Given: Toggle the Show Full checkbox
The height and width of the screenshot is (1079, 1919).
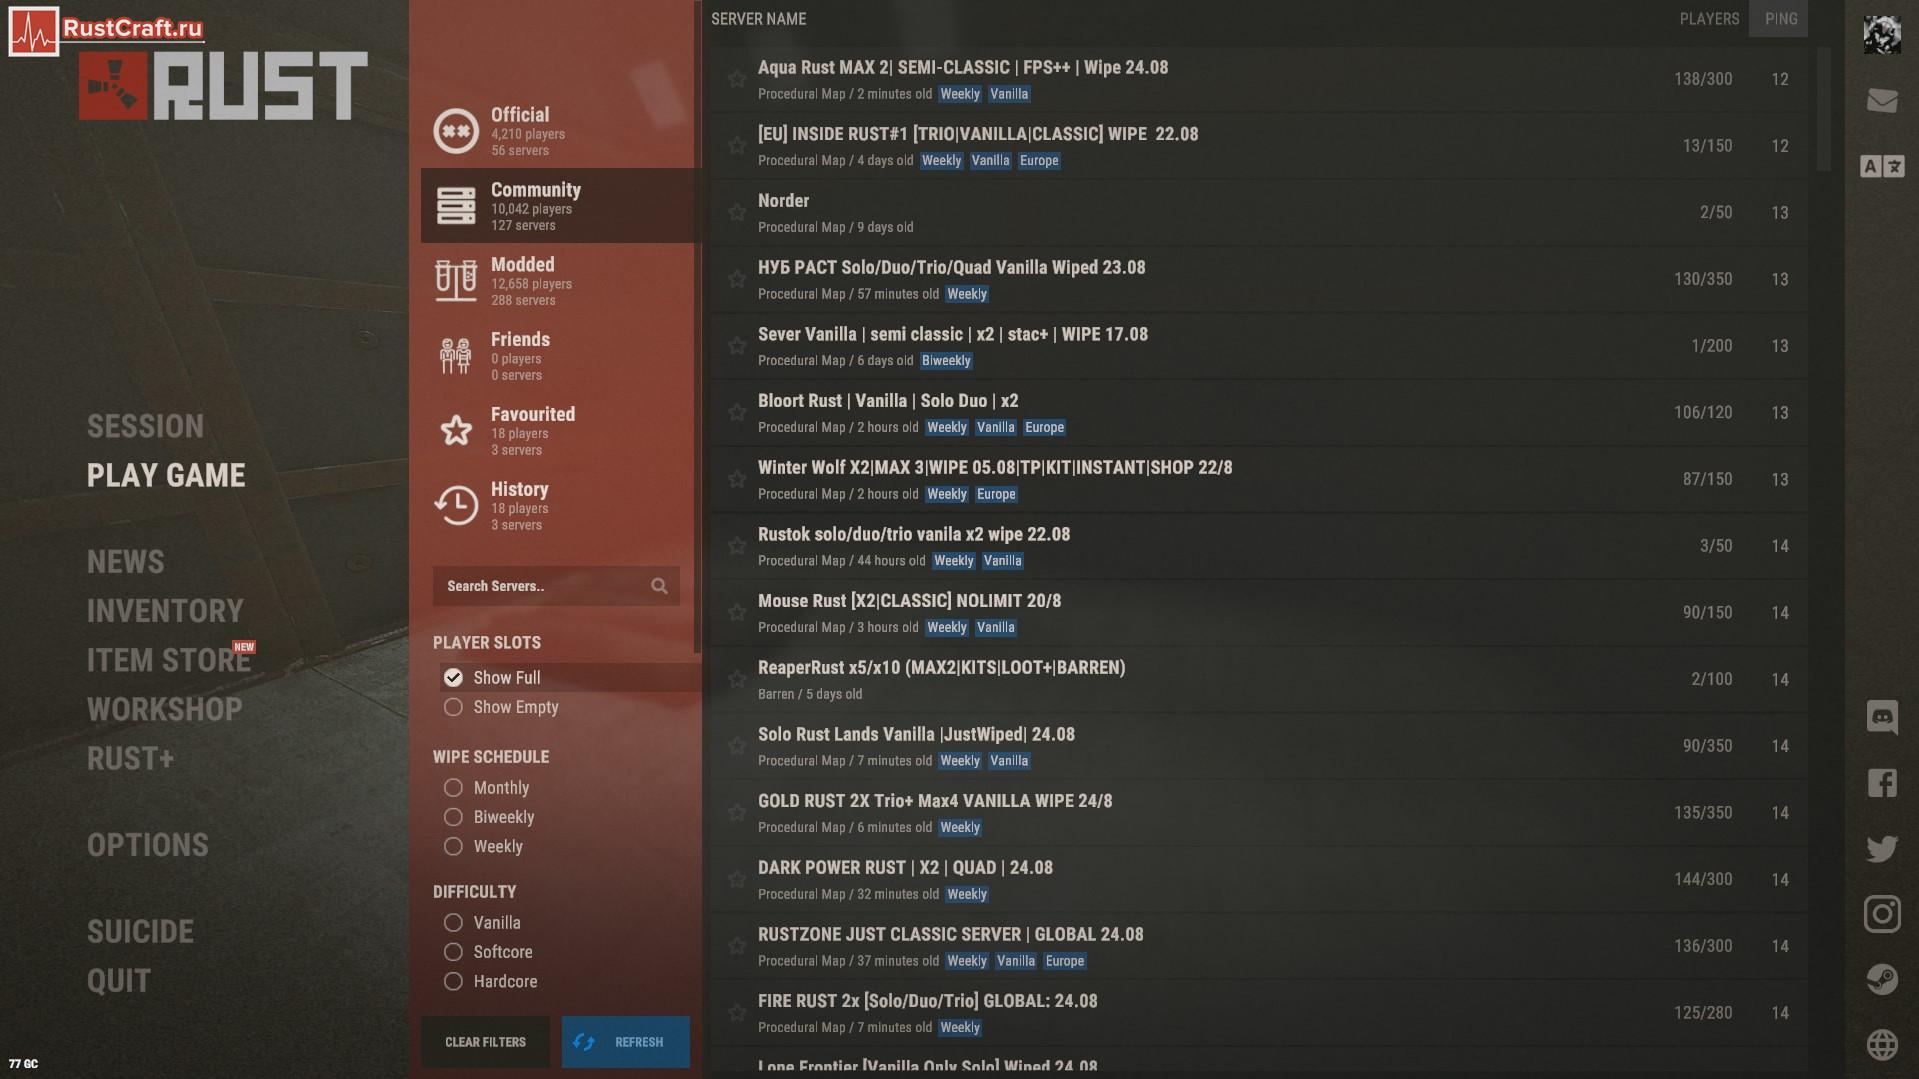Looking at the screenshot, I should 453,678.
